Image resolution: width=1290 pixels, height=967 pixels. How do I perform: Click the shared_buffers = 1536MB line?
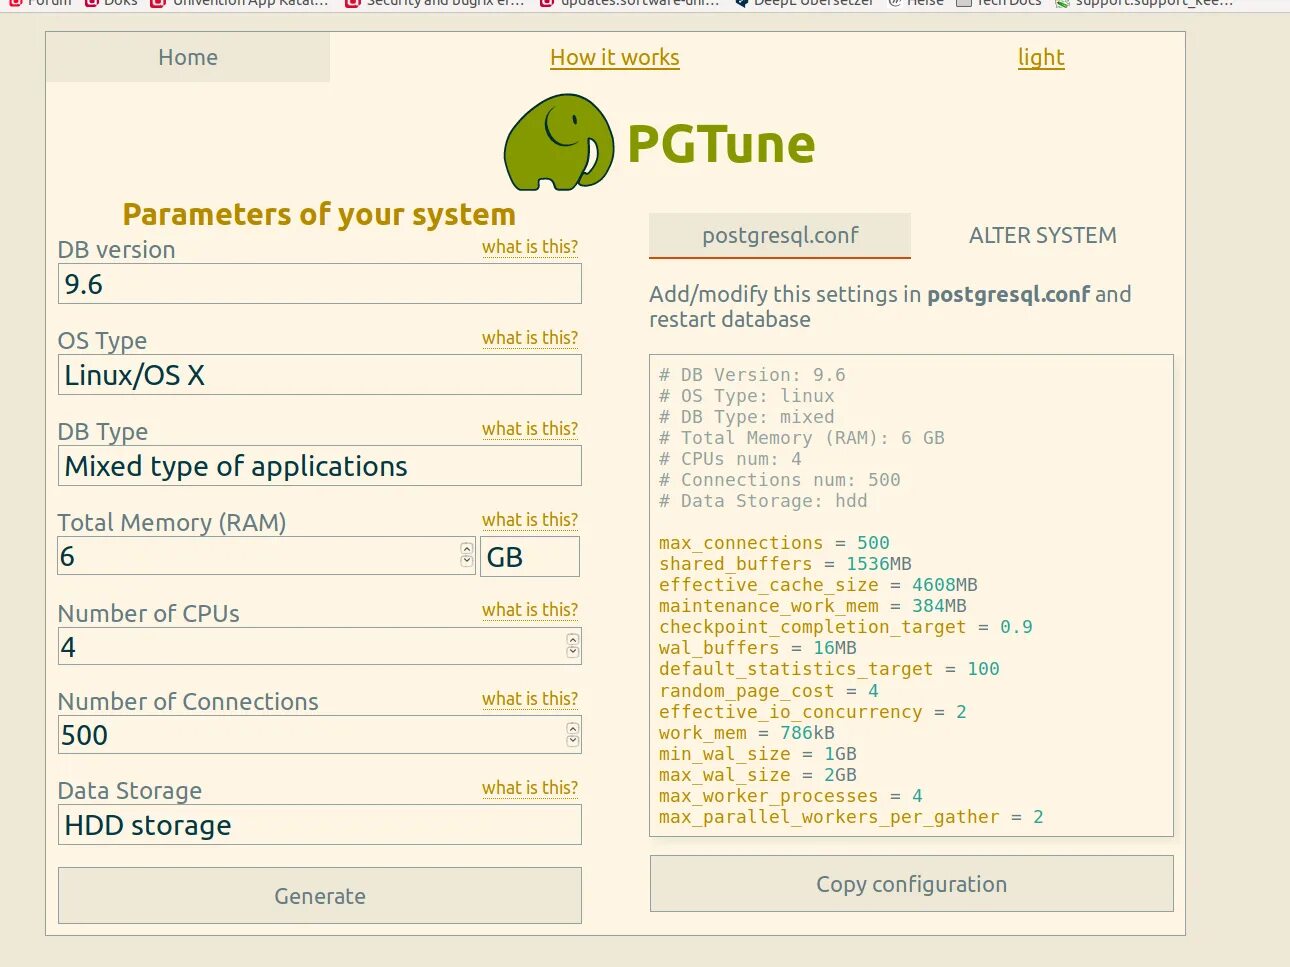tap(785, 564)
